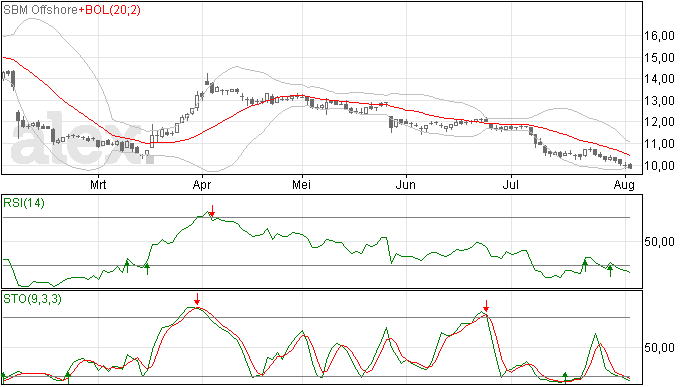Click the Mei month label
The height and width of the screenshot is (387, 690).
301,184
